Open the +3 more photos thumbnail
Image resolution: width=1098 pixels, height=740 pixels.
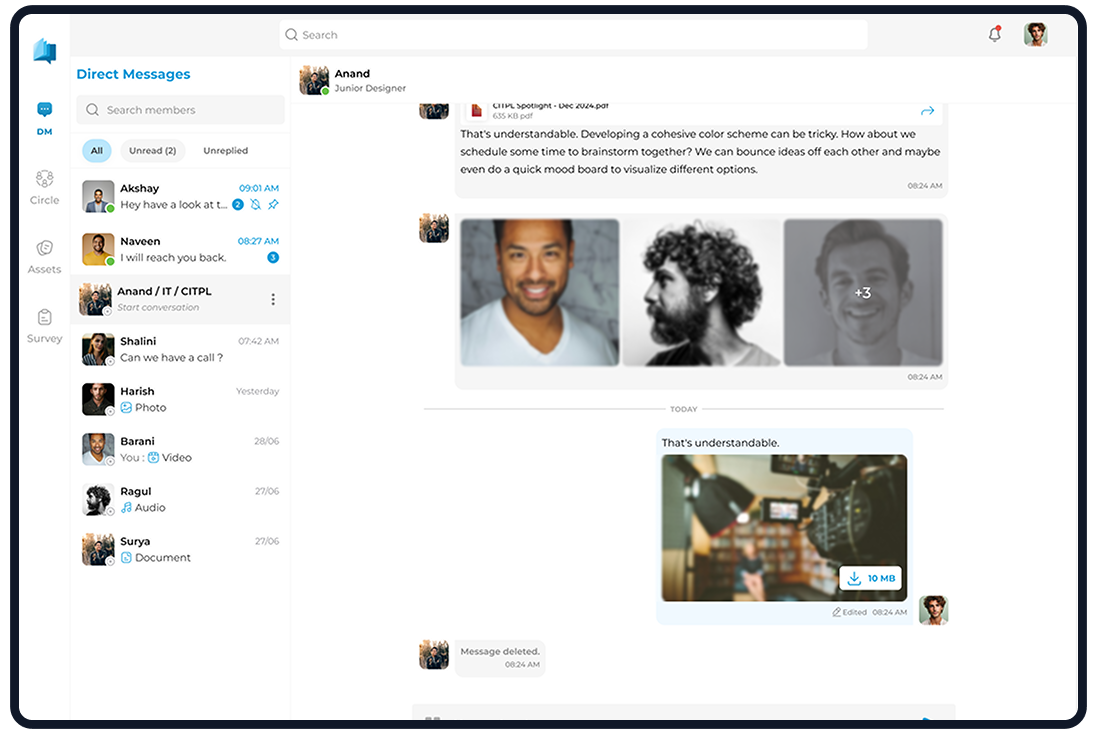point(863,293)
